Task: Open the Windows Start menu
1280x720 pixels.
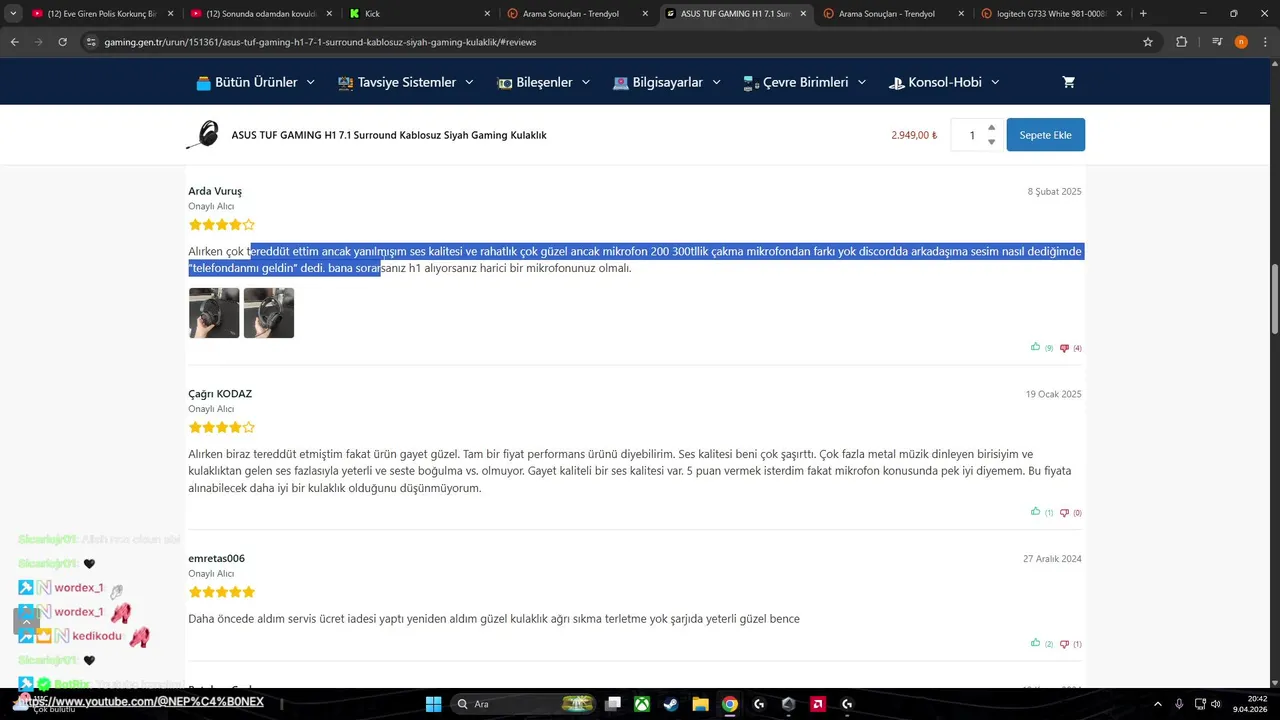Action: (433, 704)
